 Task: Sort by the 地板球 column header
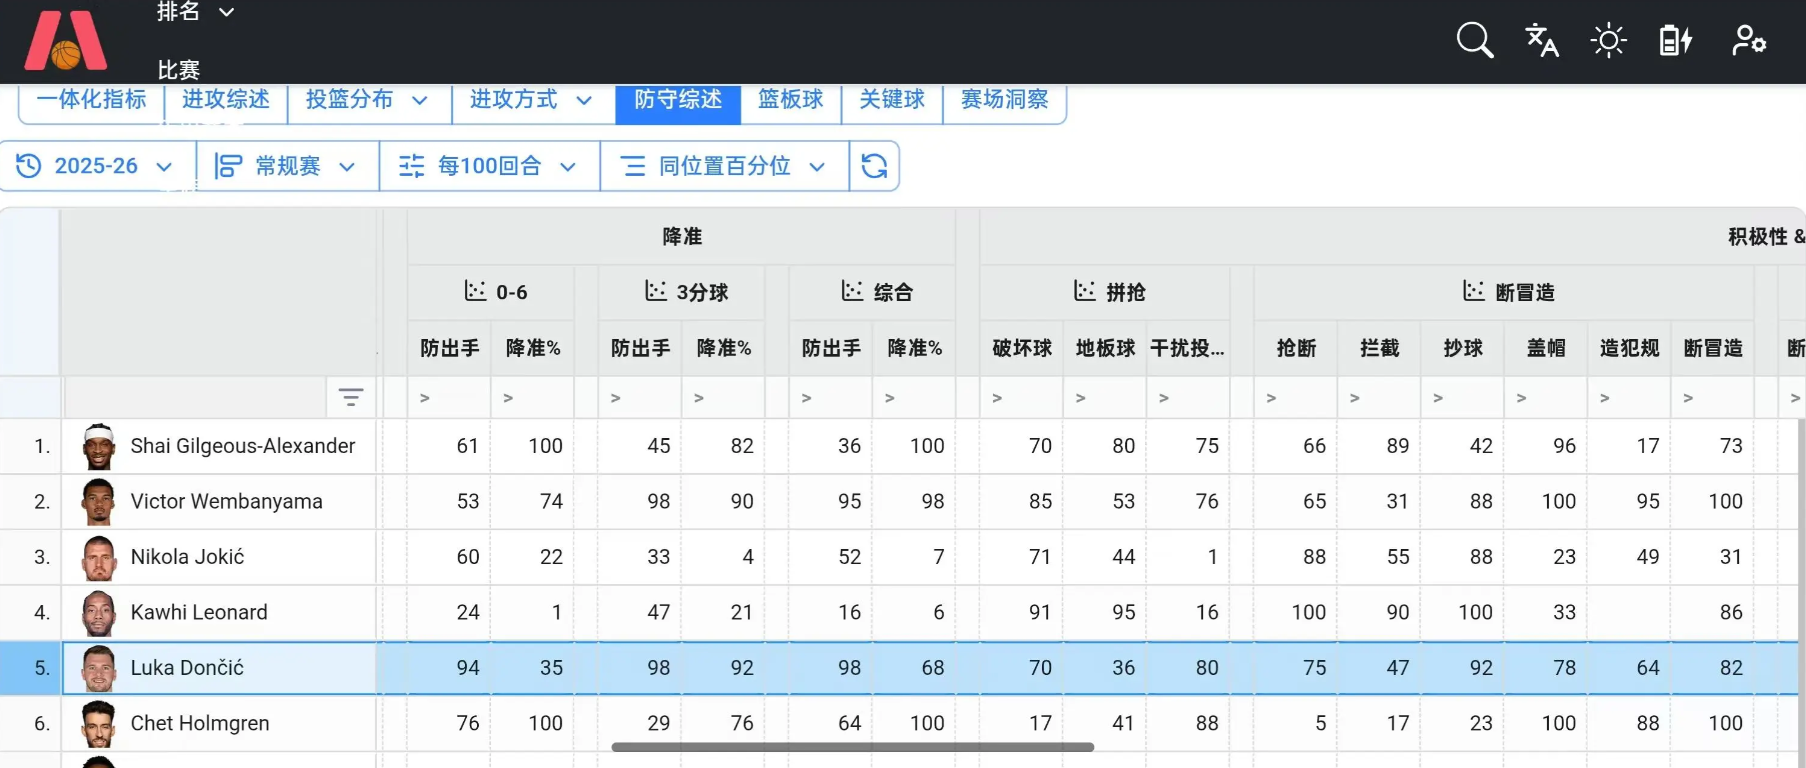tap(1105, 348)
